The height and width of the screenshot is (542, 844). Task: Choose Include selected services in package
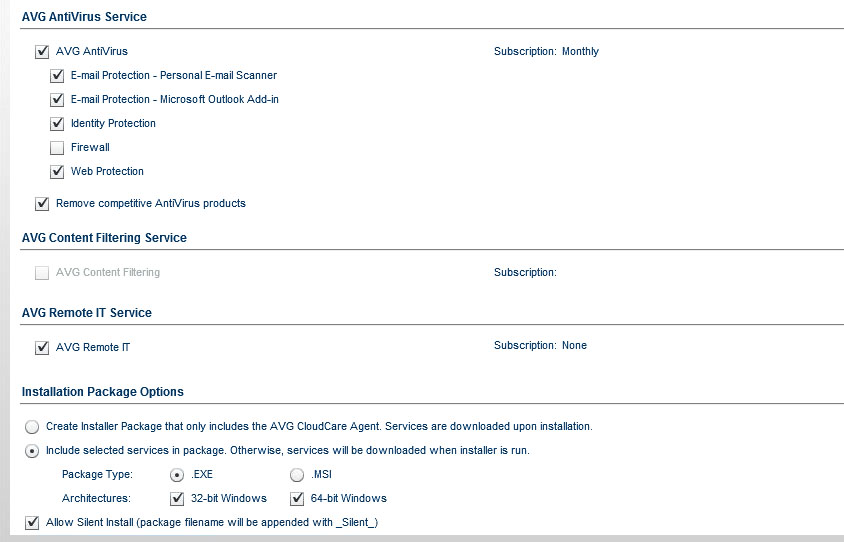coord(32,450)
